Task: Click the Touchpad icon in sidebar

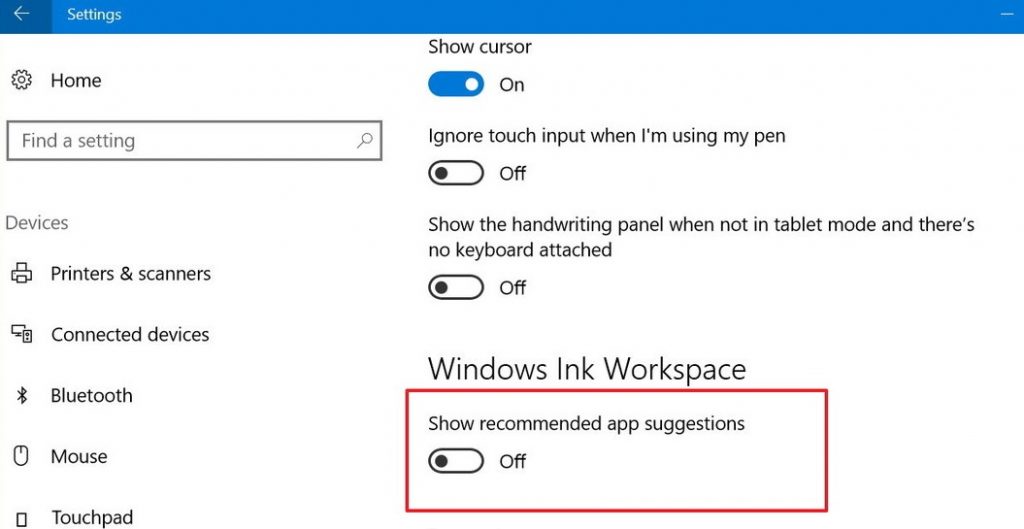Action: pyautogui.click(x=22, y=519)
